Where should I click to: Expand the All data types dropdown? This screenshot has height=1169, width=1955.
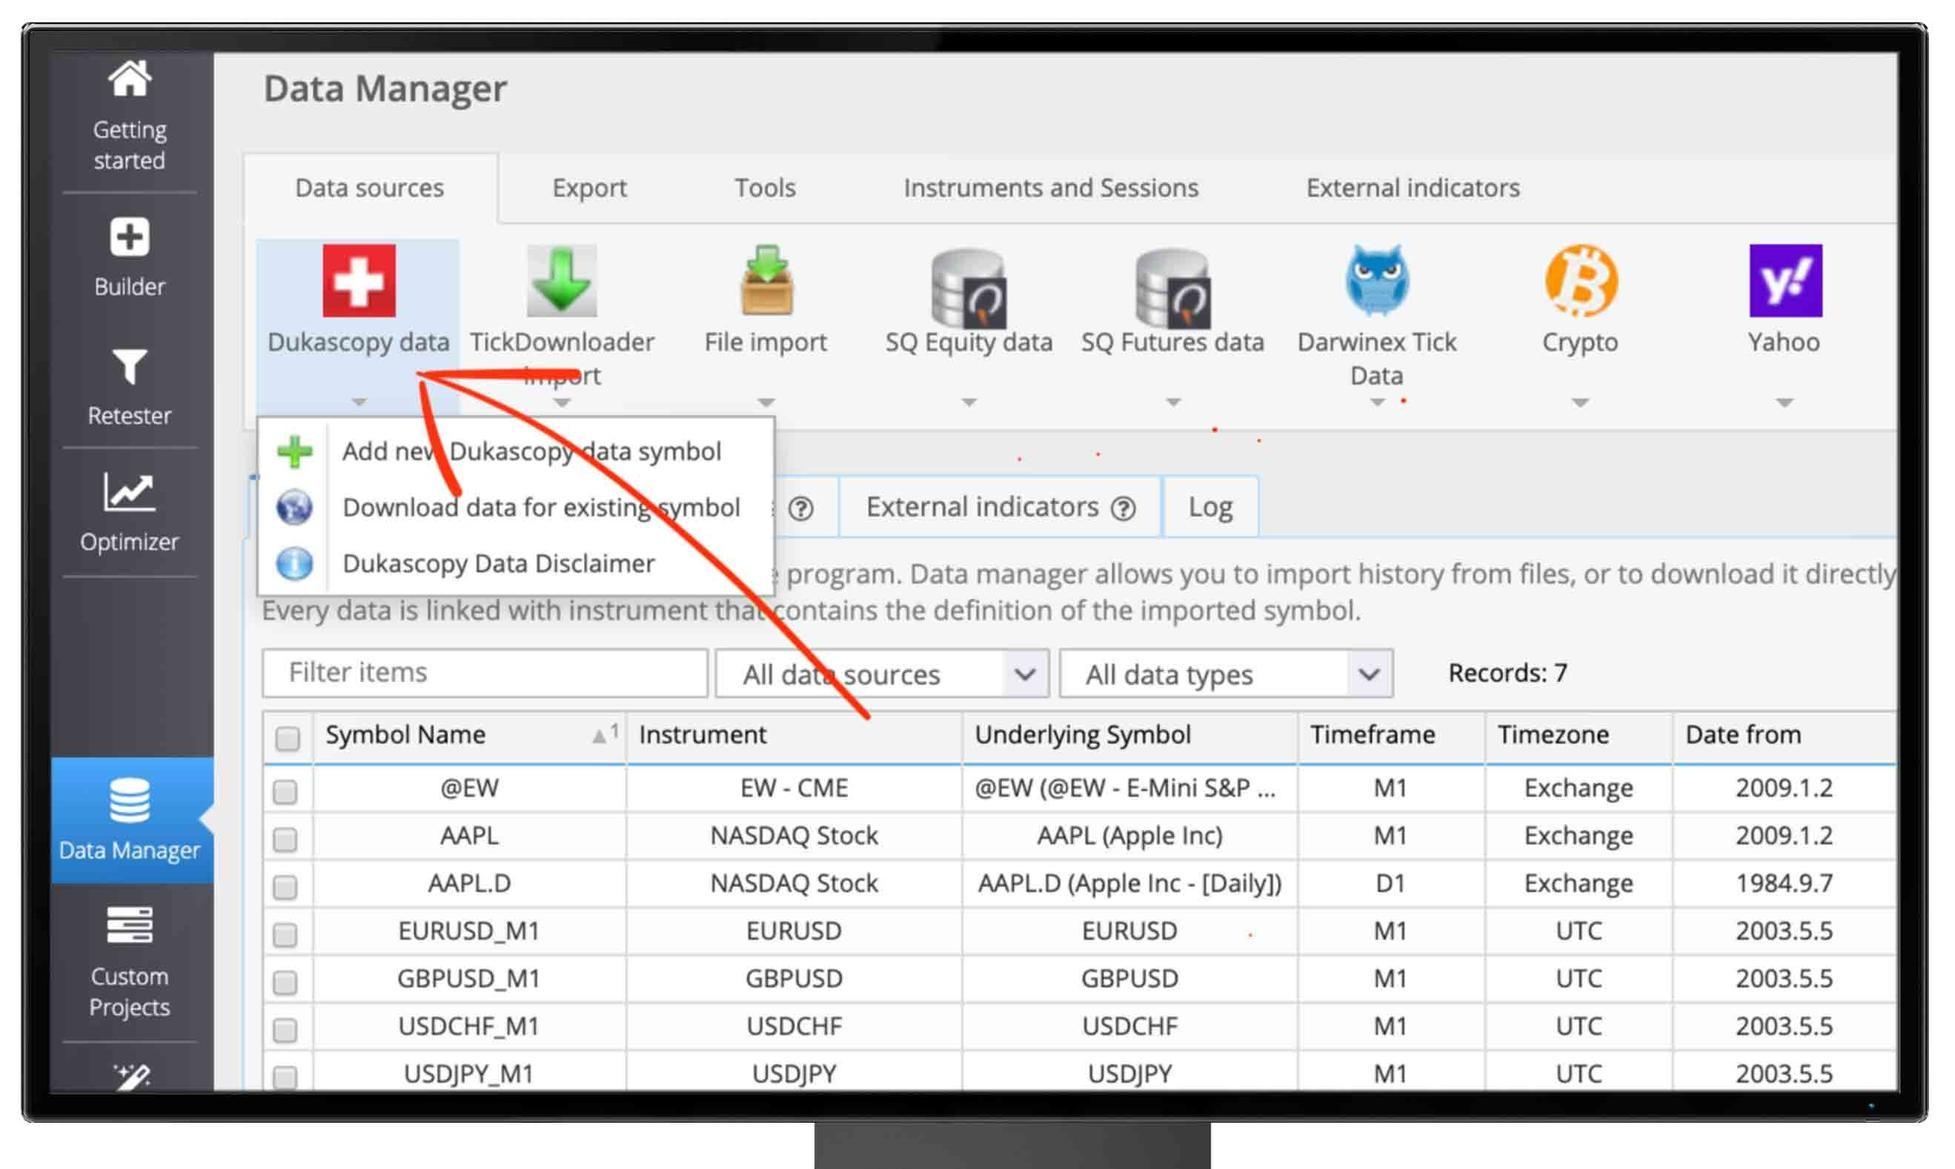[1226, 674]
